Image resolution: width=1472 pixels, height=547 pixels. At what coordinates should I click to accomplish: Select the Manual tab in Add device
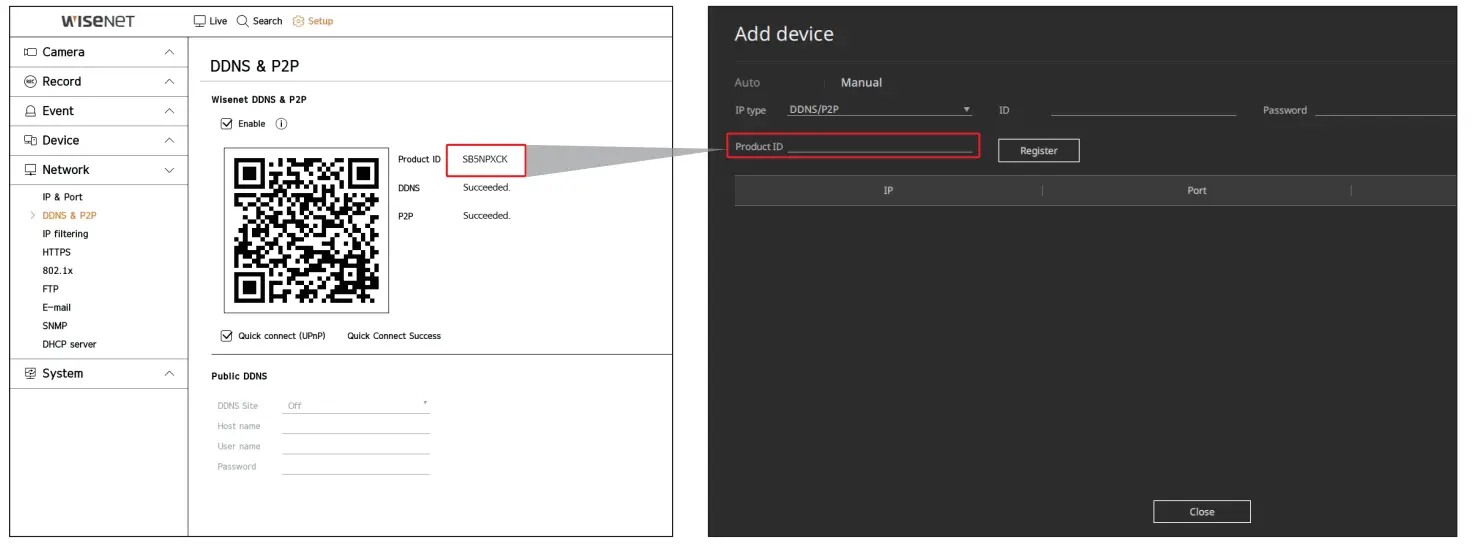(861, 83)
